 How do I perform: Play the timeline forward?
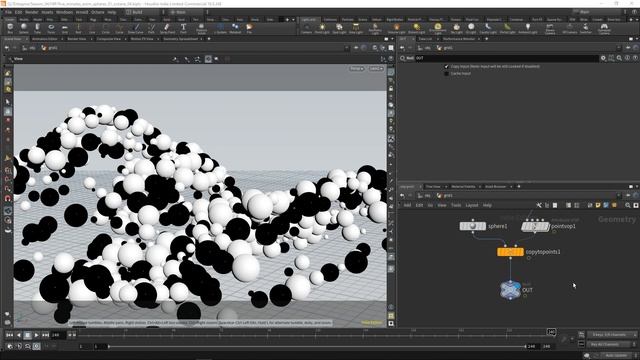[36, 335]
